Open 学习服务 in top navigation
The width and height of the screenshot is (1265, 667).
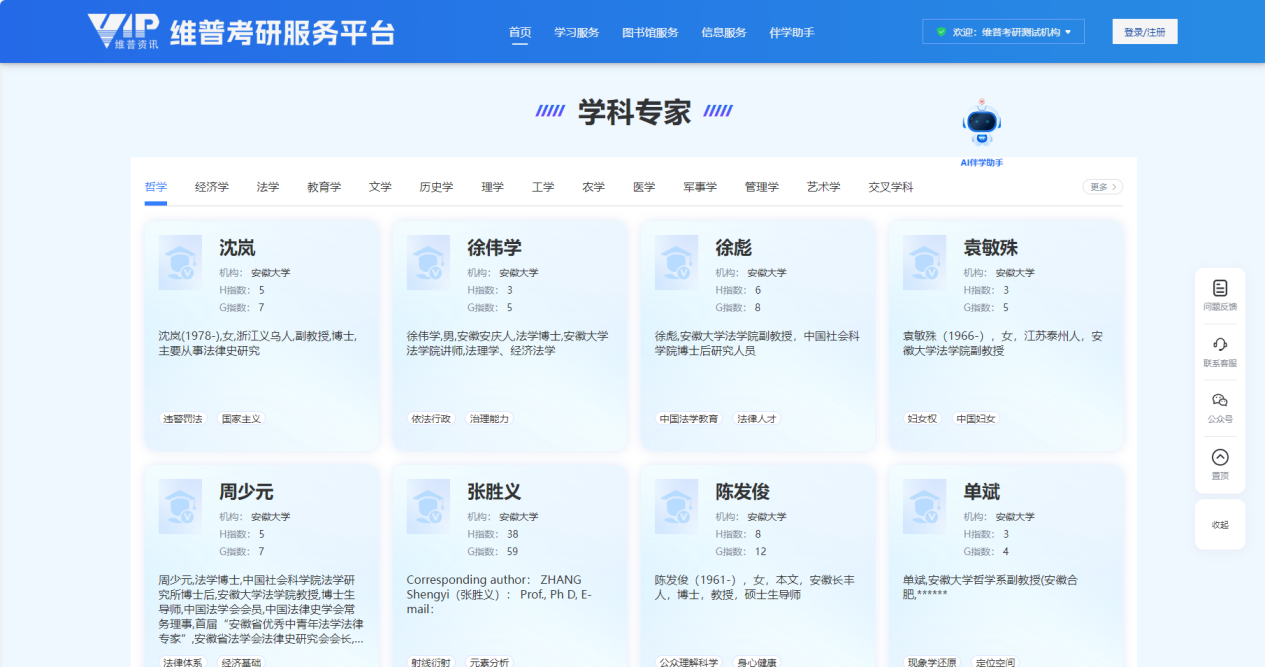[577, 32]
